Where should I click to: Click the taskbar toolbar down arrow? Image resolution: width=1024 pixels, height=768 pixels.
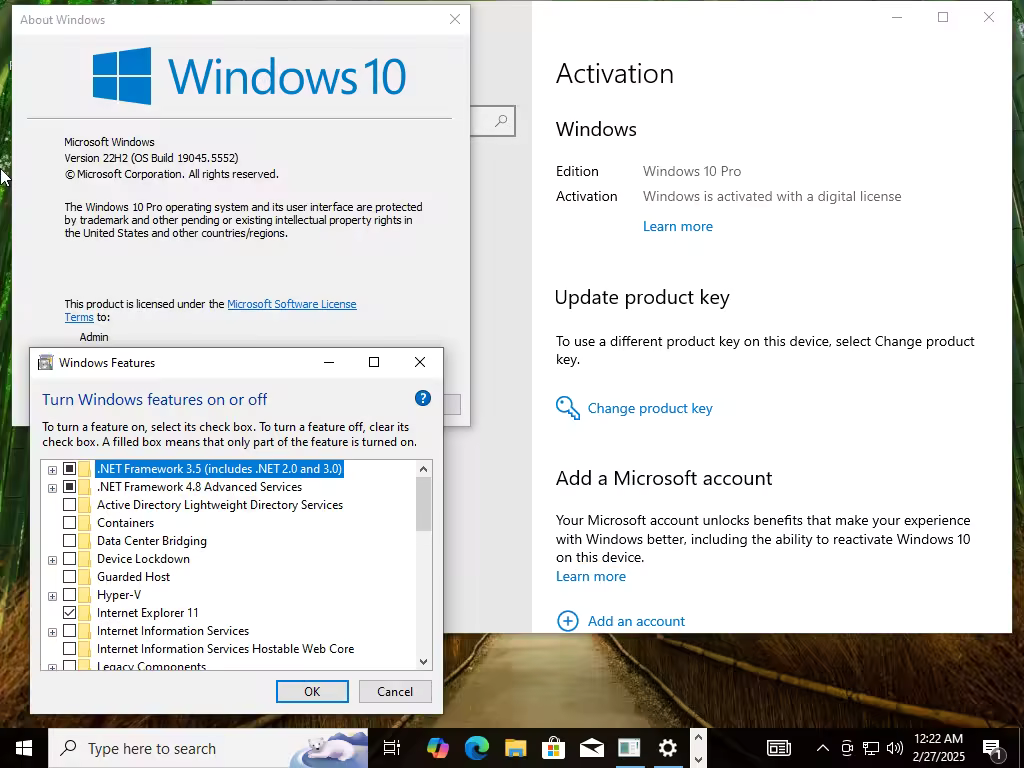(698, 759)
